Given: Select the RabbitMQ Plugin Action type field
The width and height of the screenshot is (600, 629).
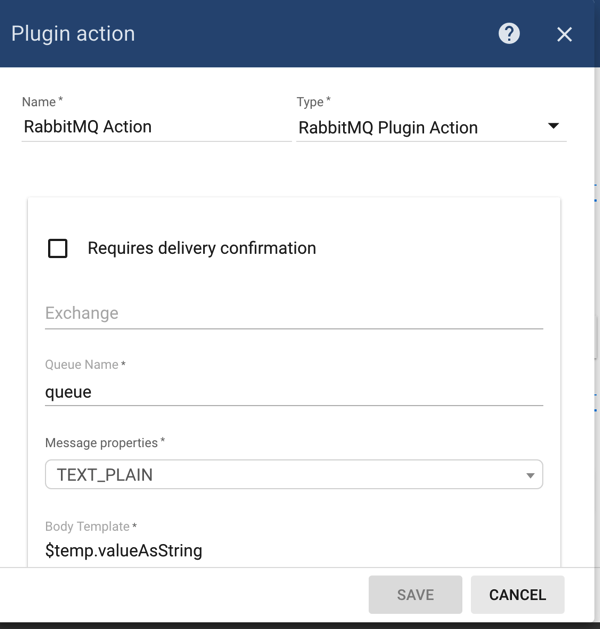Looking at the screenshot, I should pos(420,128).
